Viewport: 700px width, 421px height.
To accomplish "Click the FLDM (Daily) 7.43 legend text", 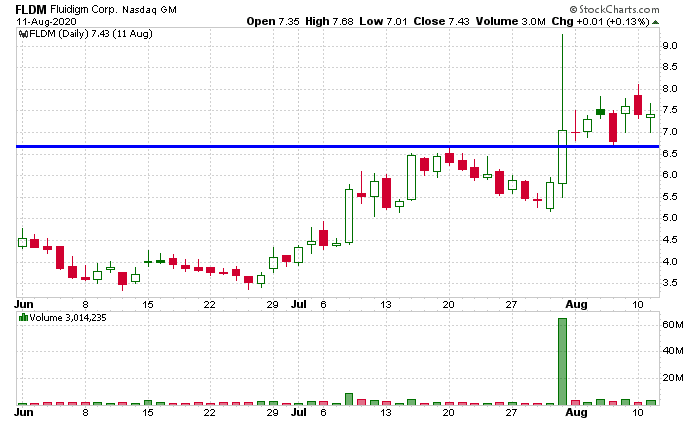I will tap(91, 33).
